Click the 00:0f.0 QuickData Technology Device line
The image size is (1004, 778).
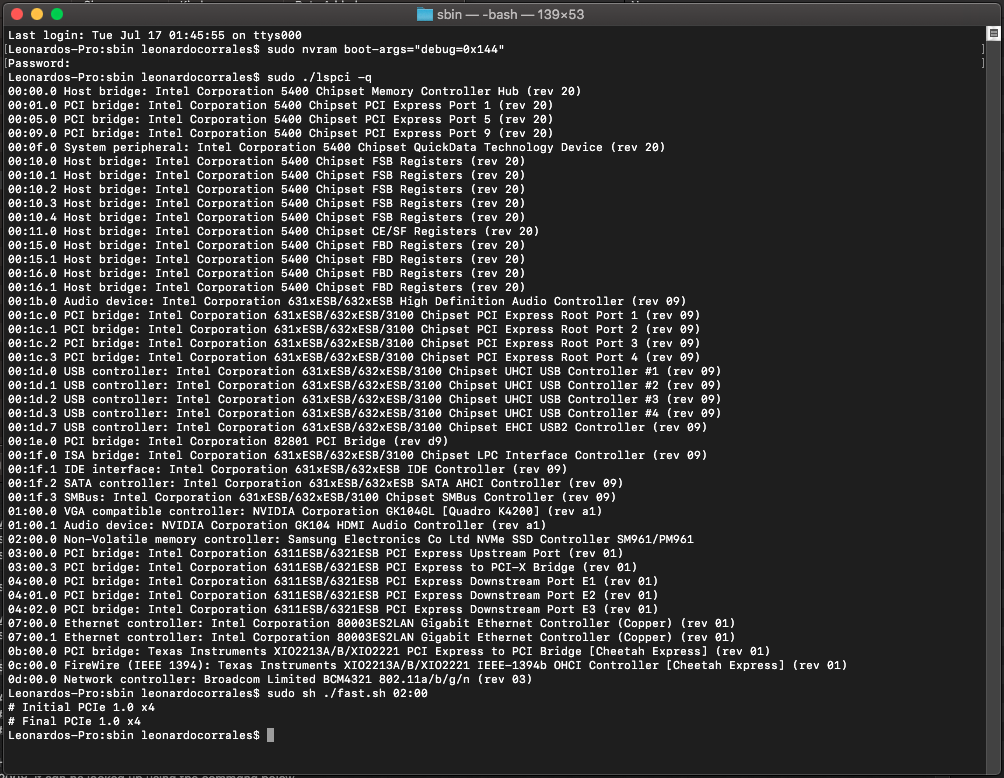click(337, 147)
